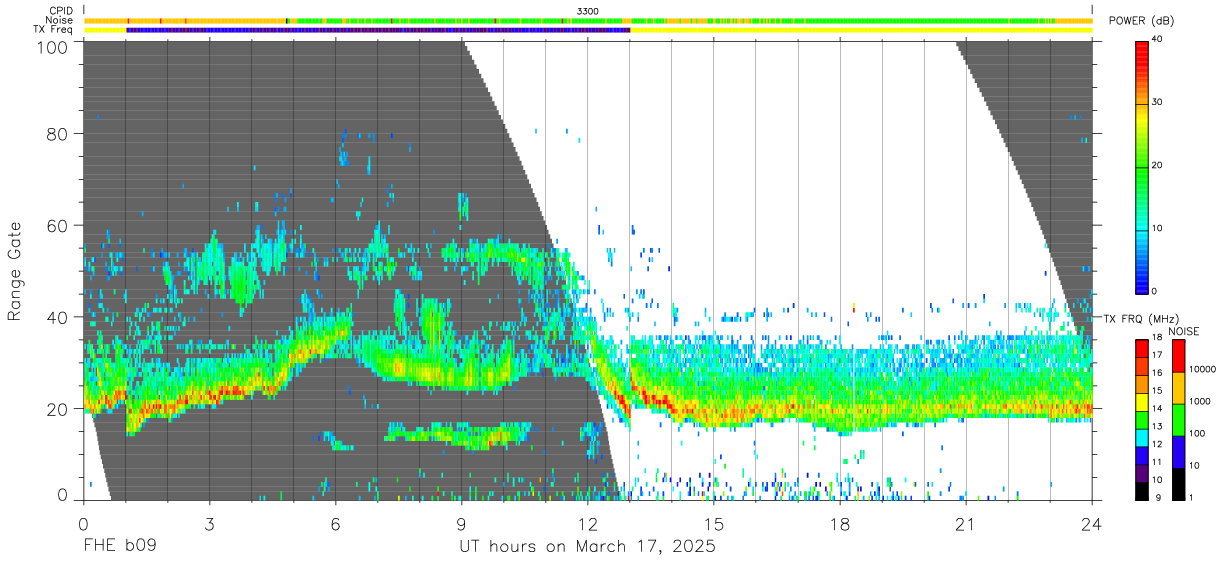
Task: Click the 3 hour tick label on time axis
Action: (210, 524)
